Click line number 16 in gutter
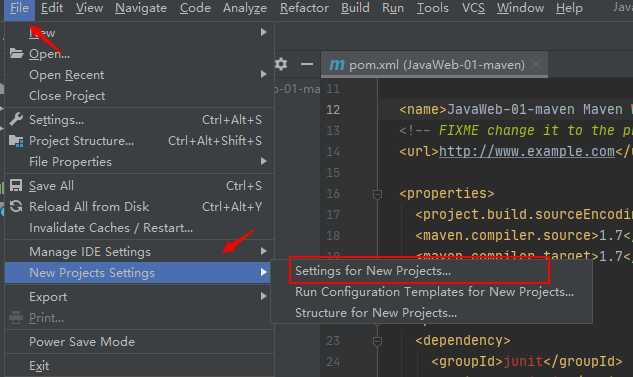The width and height of the screenshot is (633, 377). point(333,194)
